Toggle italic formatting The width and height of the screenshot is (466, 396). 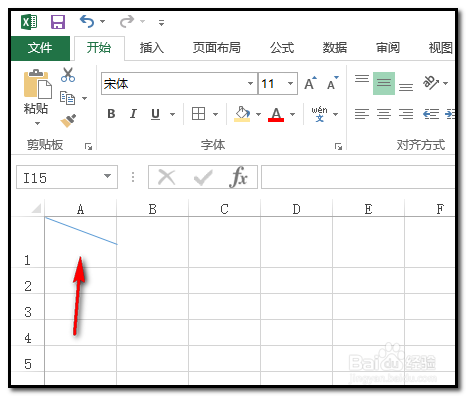tap(133, 114)
